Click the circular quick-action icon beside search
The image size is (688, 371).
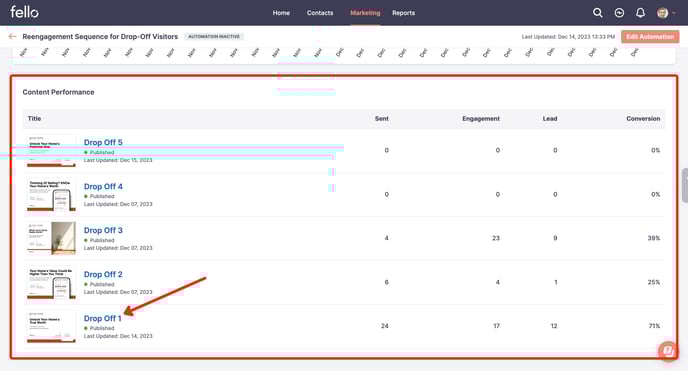click(619, 13)
